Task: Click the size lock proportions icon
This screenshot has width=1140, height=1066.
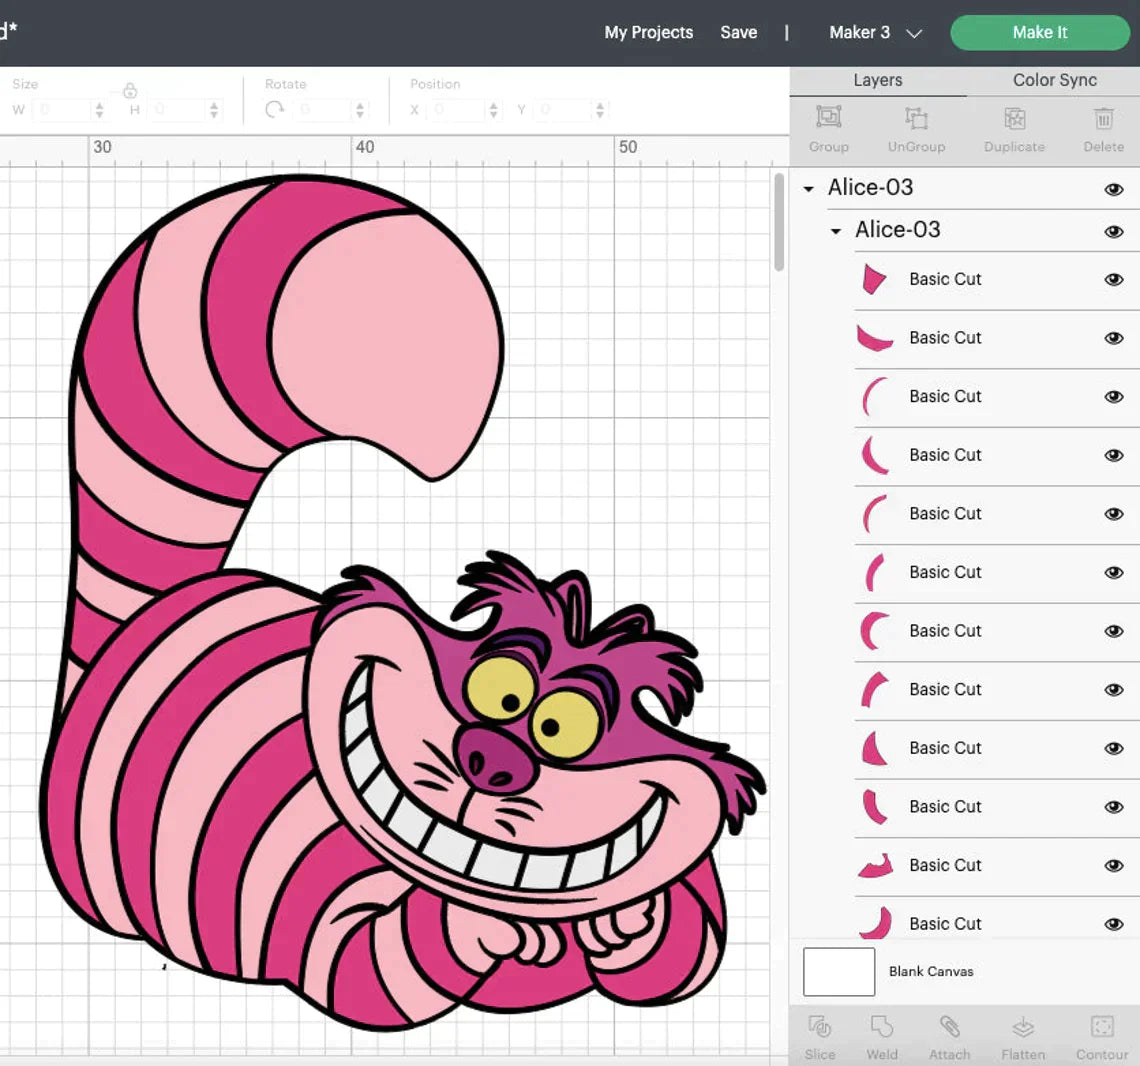Action: (130, 90)
